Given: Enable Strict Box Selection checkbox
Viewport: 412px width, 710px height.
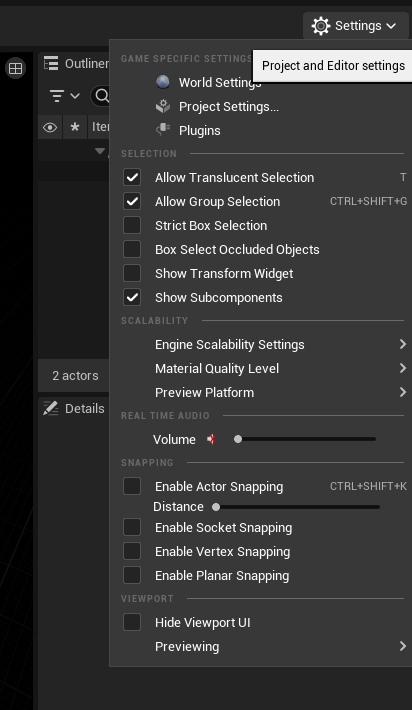Looking at the screenshot, I should pos(132,225).
